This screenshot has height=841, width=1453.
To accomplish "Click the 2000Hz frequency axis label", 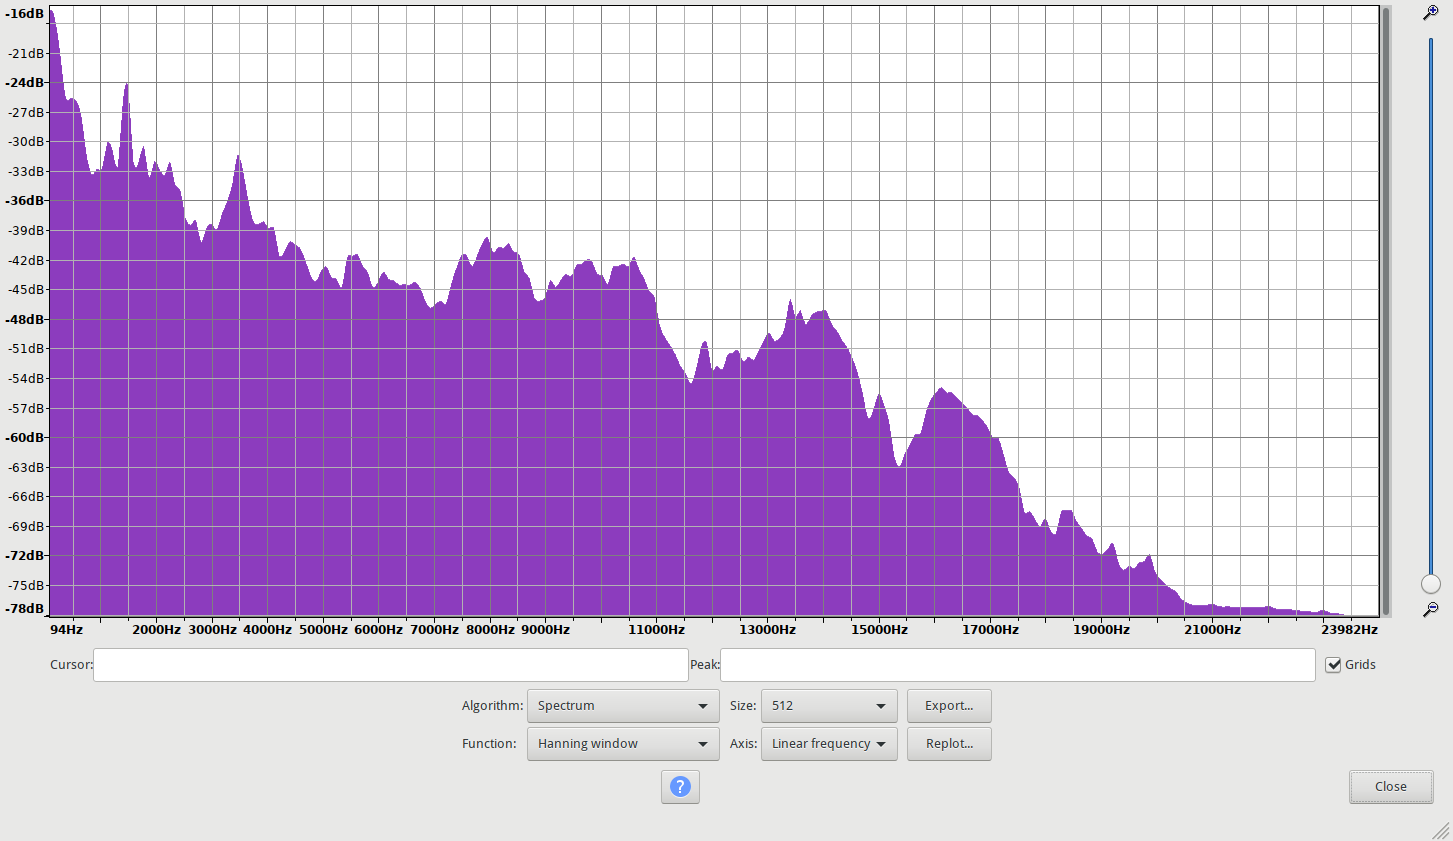I will [157, 630].
